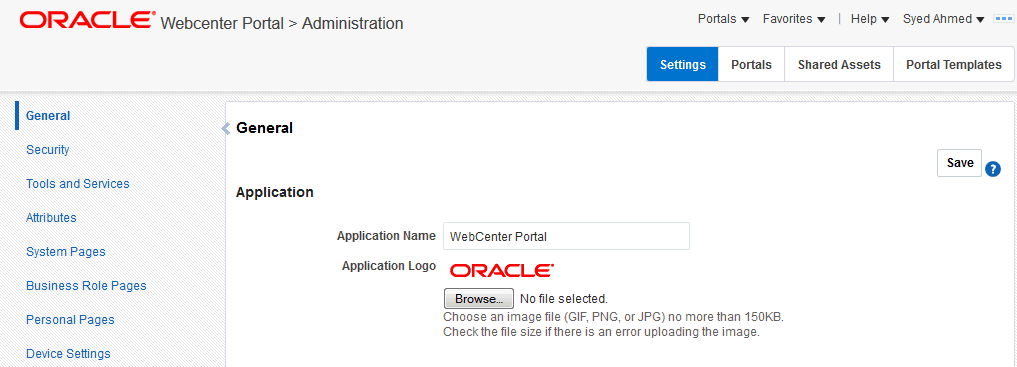
Task: Click the "Application" section heading
Action: pyautogui.click(x=274, y=192)
